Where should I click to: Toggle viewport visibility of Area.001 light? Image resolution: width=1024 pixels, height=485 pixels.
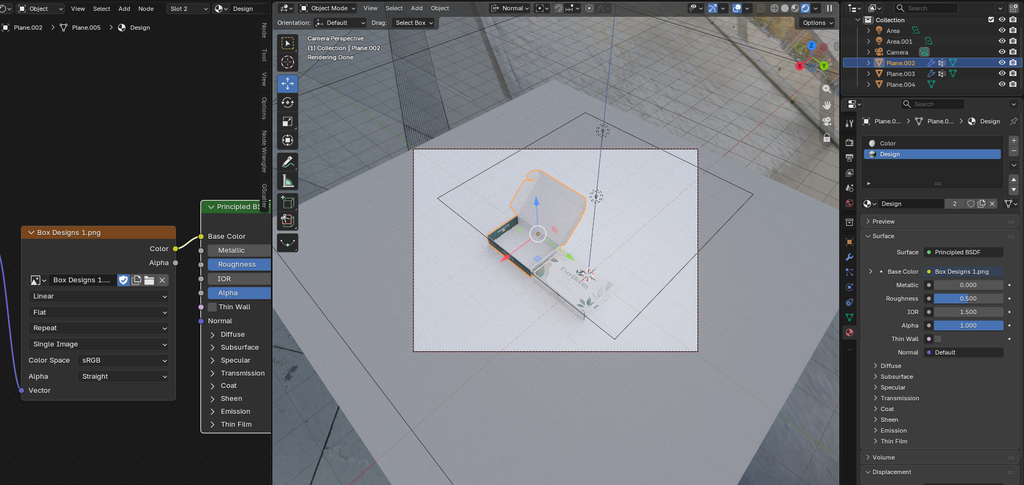pyautogui.click(x=1002, y=41)
